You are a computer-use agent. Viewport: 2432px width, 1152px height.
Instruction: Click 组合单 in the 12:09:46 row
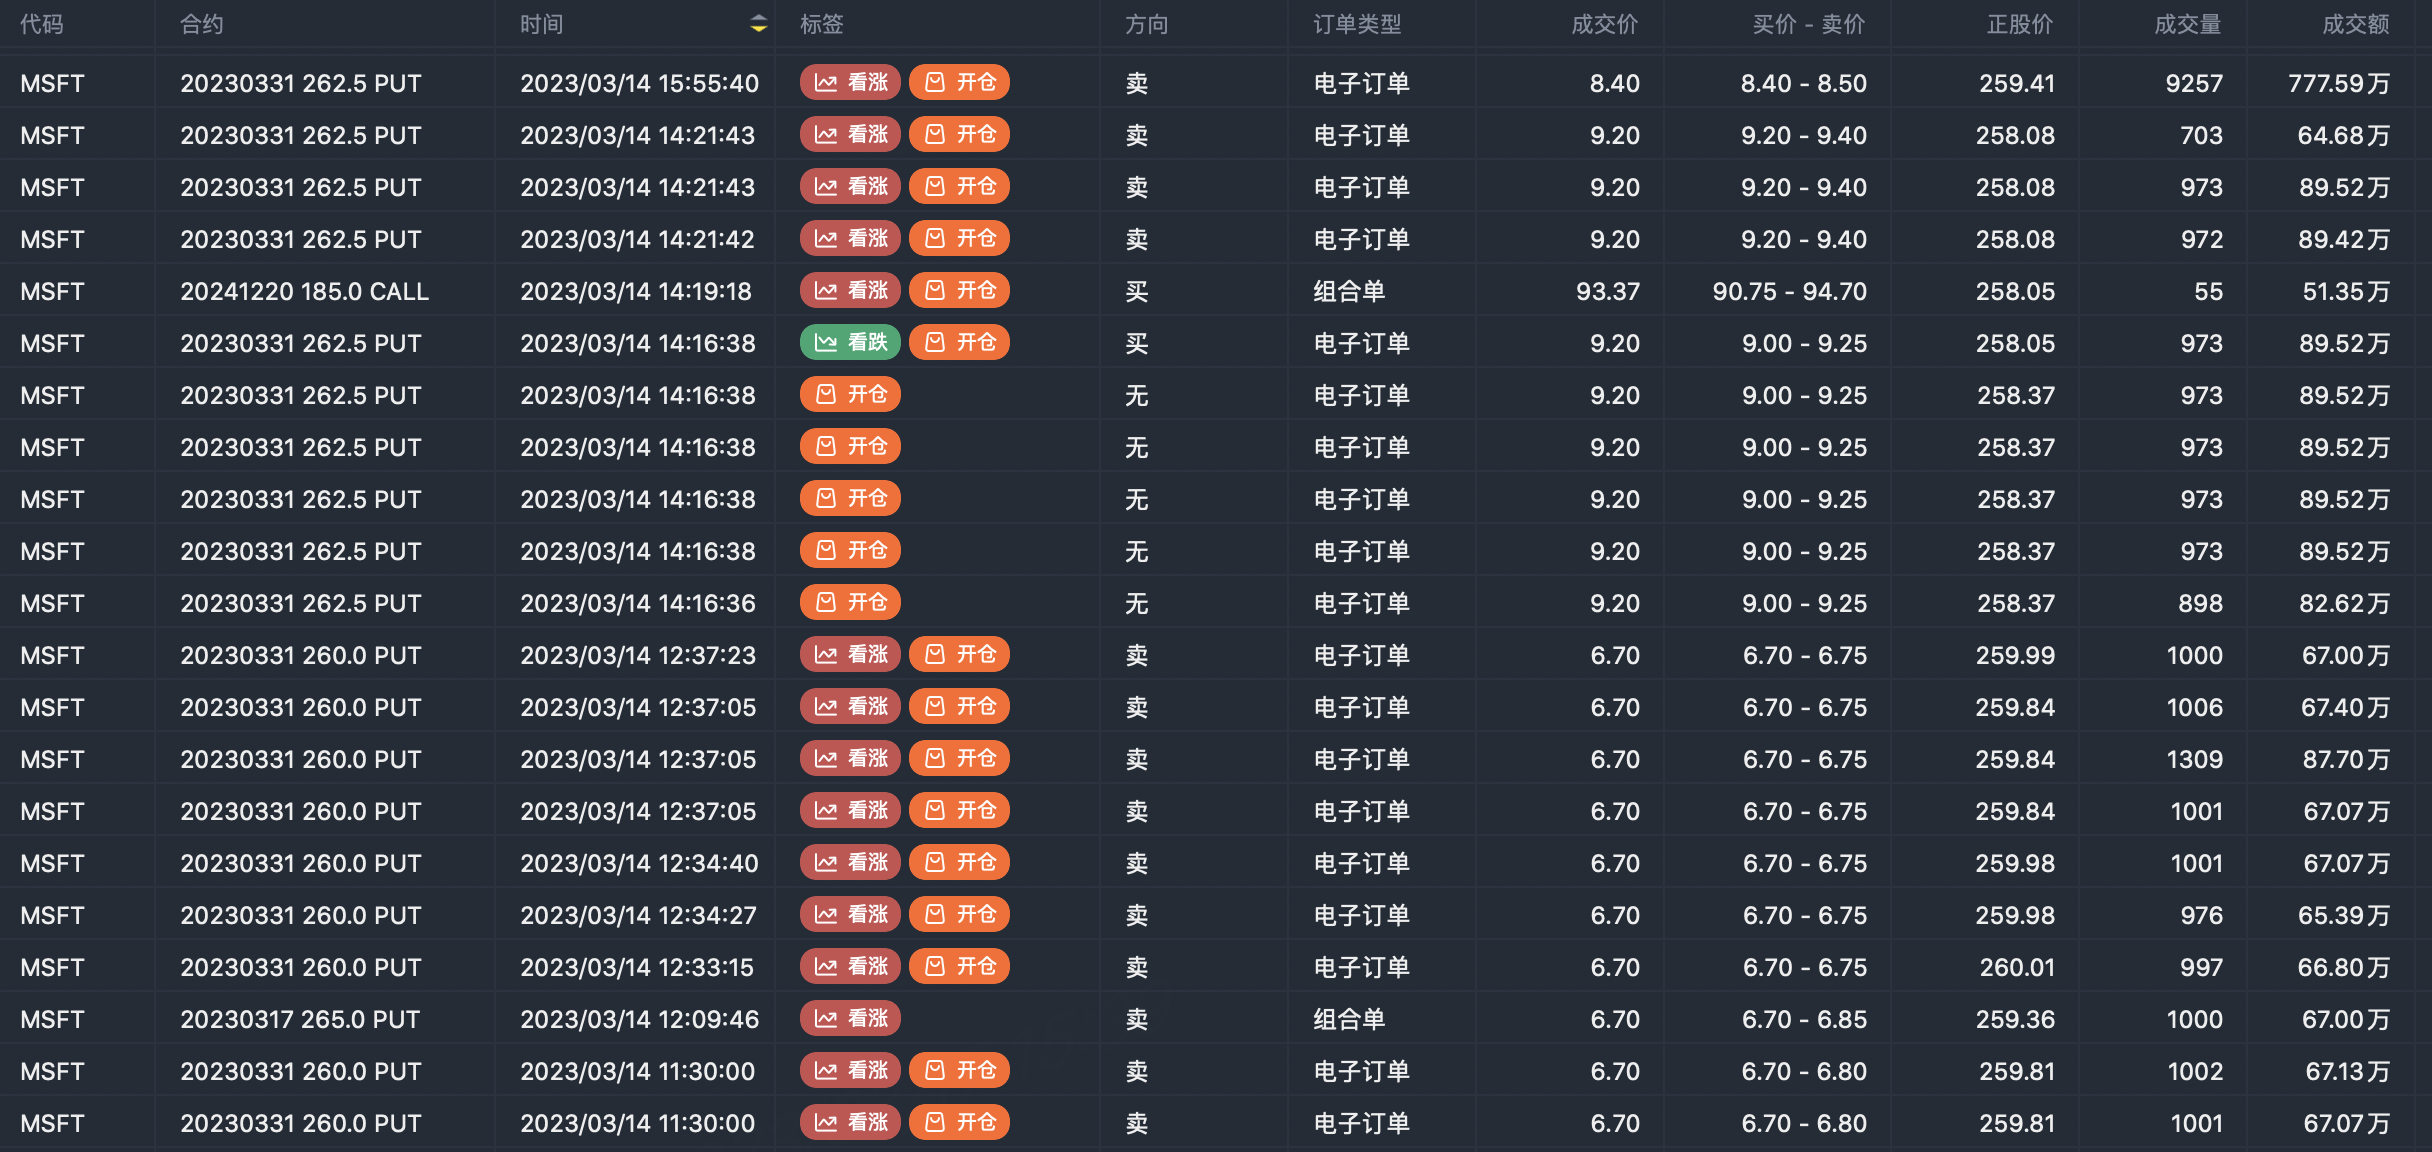1349,1019
